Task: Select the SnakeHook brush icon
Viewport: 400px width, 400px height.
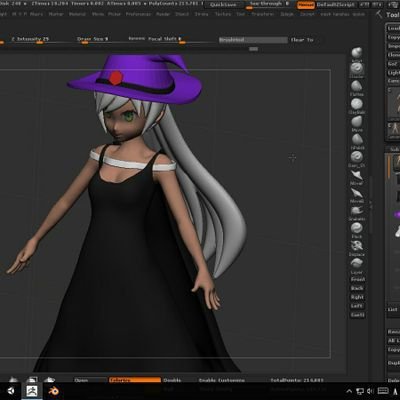Action: point(357,210)
